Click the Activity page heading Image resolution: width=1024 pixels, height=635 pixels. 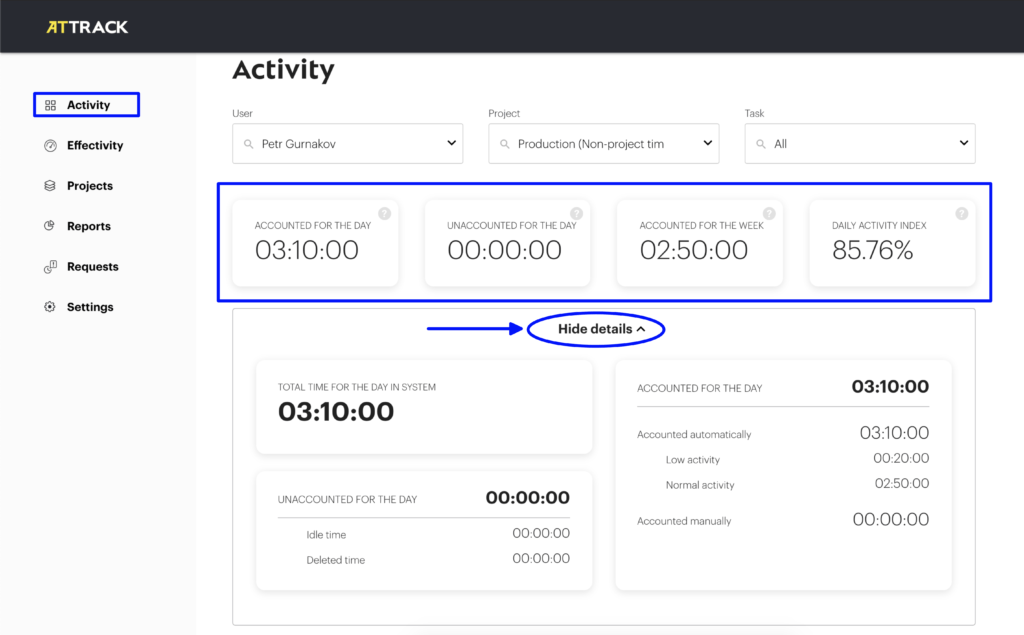click(283, 70)
